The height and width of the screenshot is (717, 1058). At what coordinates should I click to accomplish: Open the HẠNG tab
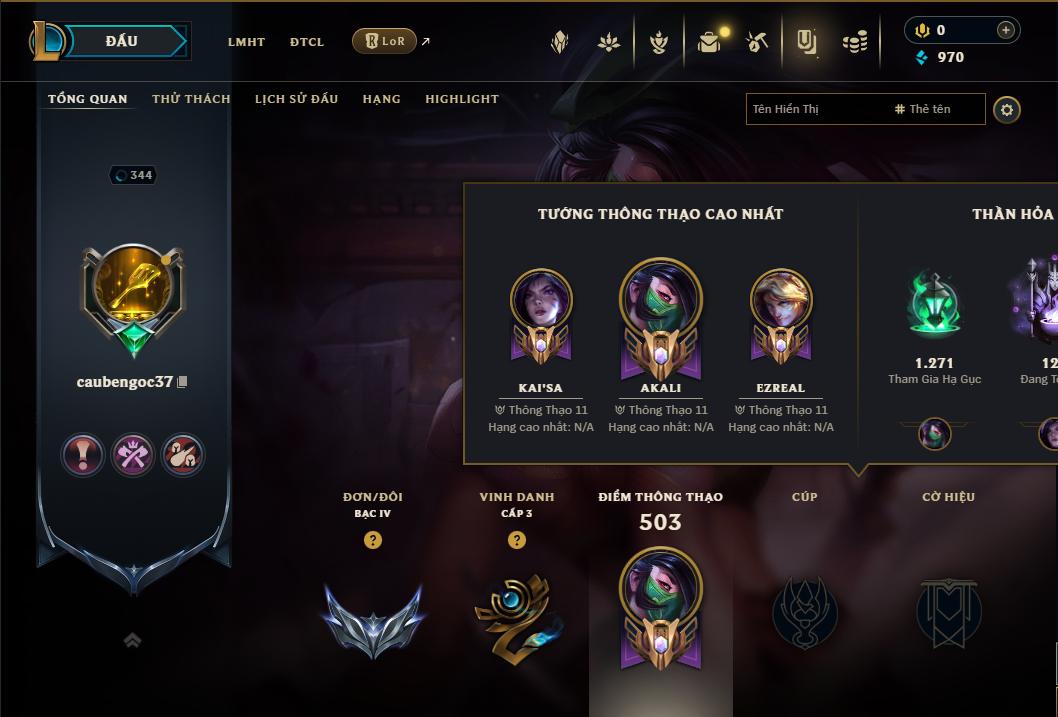381,99
